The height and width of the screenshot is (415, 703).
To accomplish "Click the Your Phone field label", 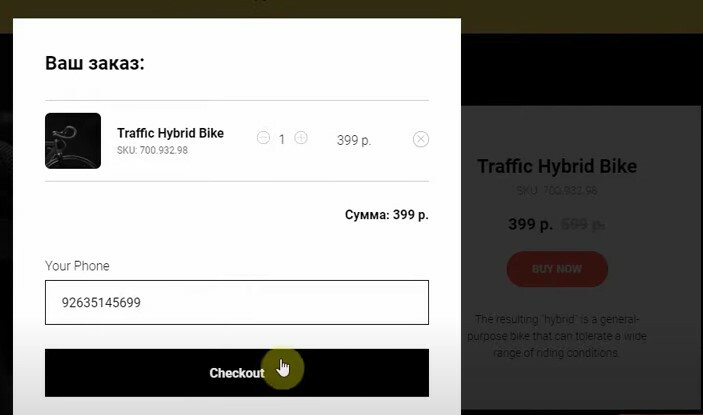I will (x=77, y=266).
